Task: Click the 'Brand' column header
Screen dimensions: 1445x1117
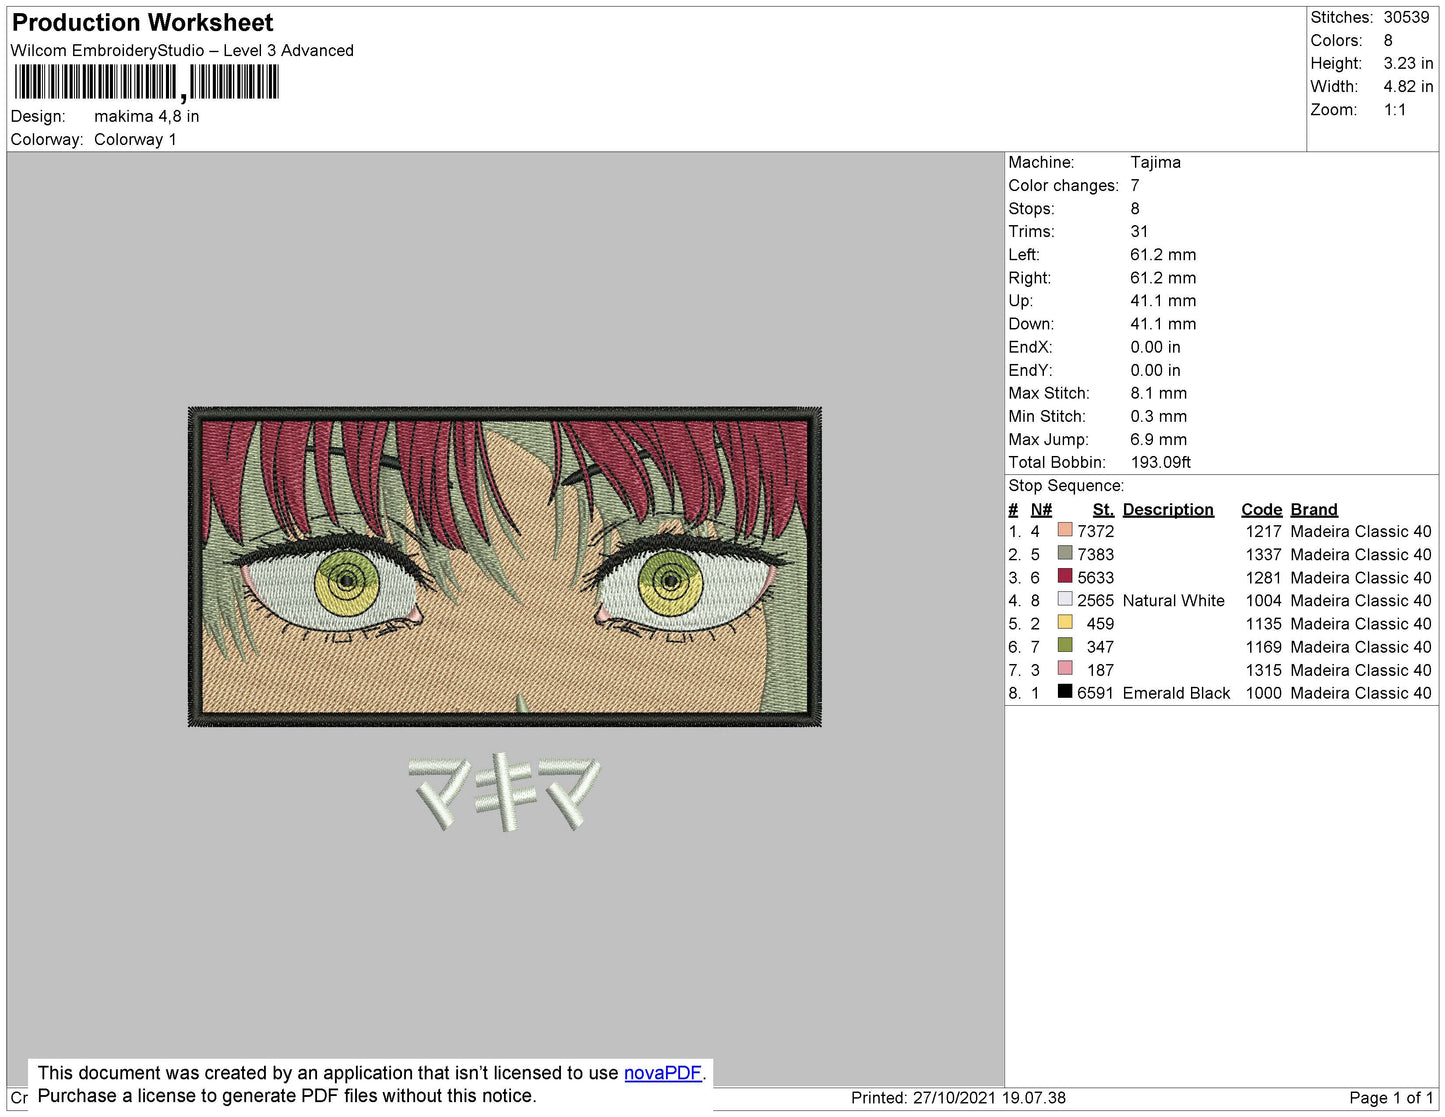Action: [x=1313, y=509]
